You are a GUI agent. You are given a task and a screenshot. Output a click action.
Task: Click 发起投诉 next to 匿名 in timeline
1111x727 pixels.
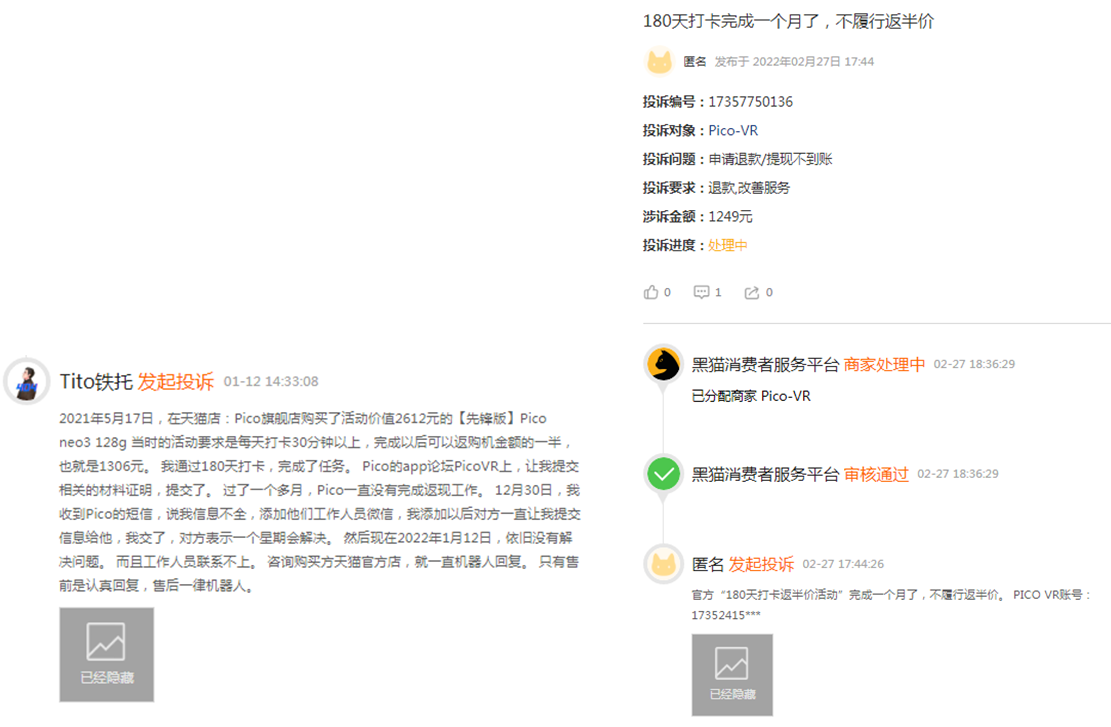[x=762, y=564]
